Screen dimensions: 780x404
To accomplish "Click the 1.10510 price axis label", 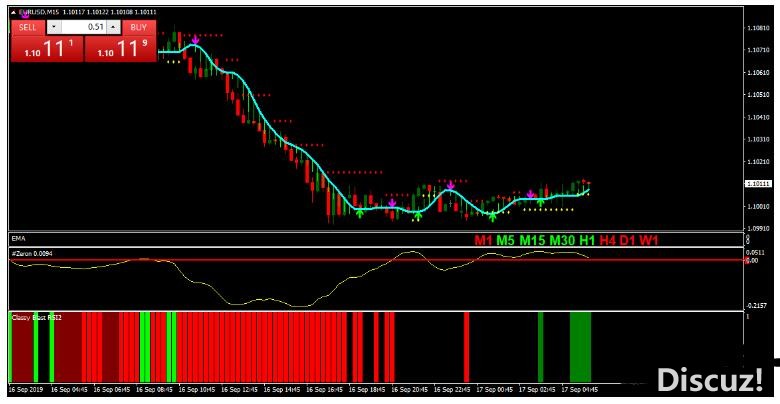I will [758, 95].
